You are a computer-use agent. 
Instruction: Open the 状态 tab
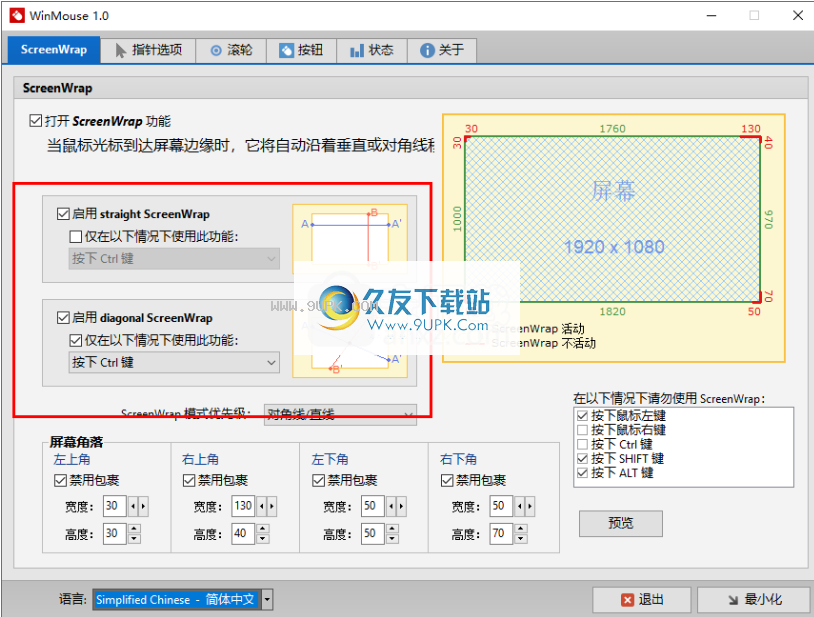(372, 50)
